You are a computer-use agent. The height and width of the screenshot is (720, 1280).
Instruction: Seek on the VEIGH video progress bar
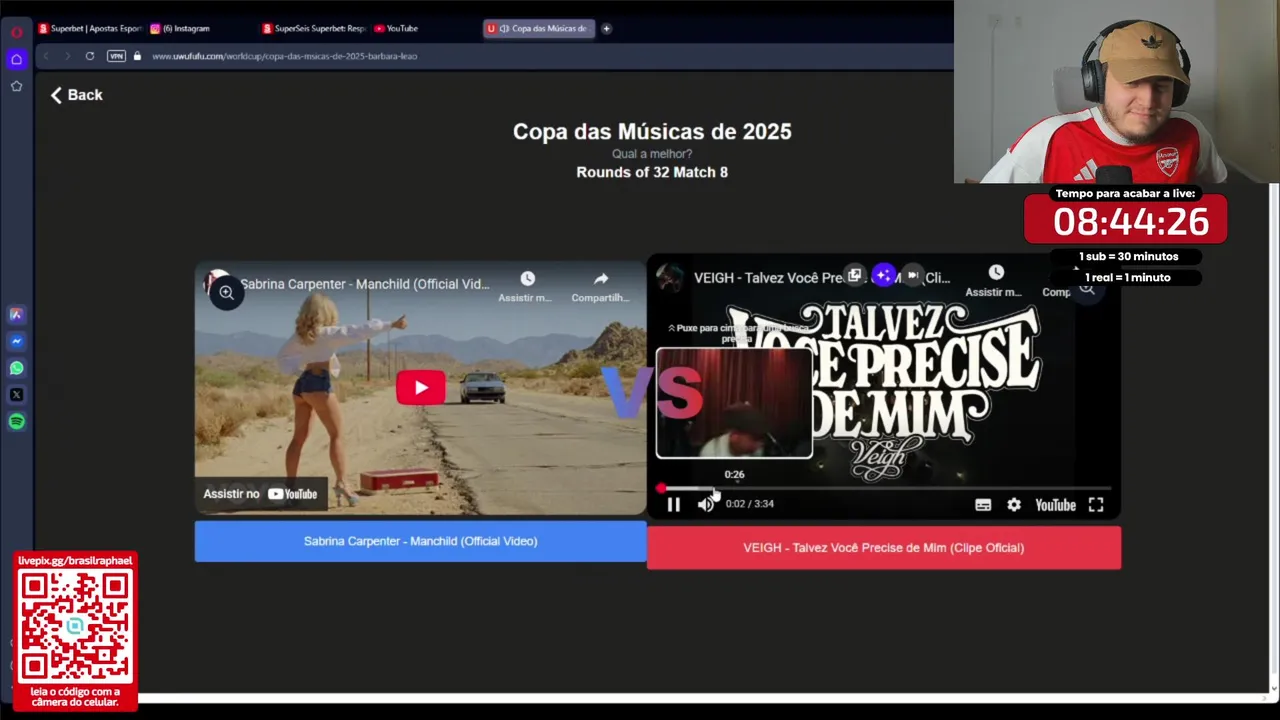[x=885, y=489]
